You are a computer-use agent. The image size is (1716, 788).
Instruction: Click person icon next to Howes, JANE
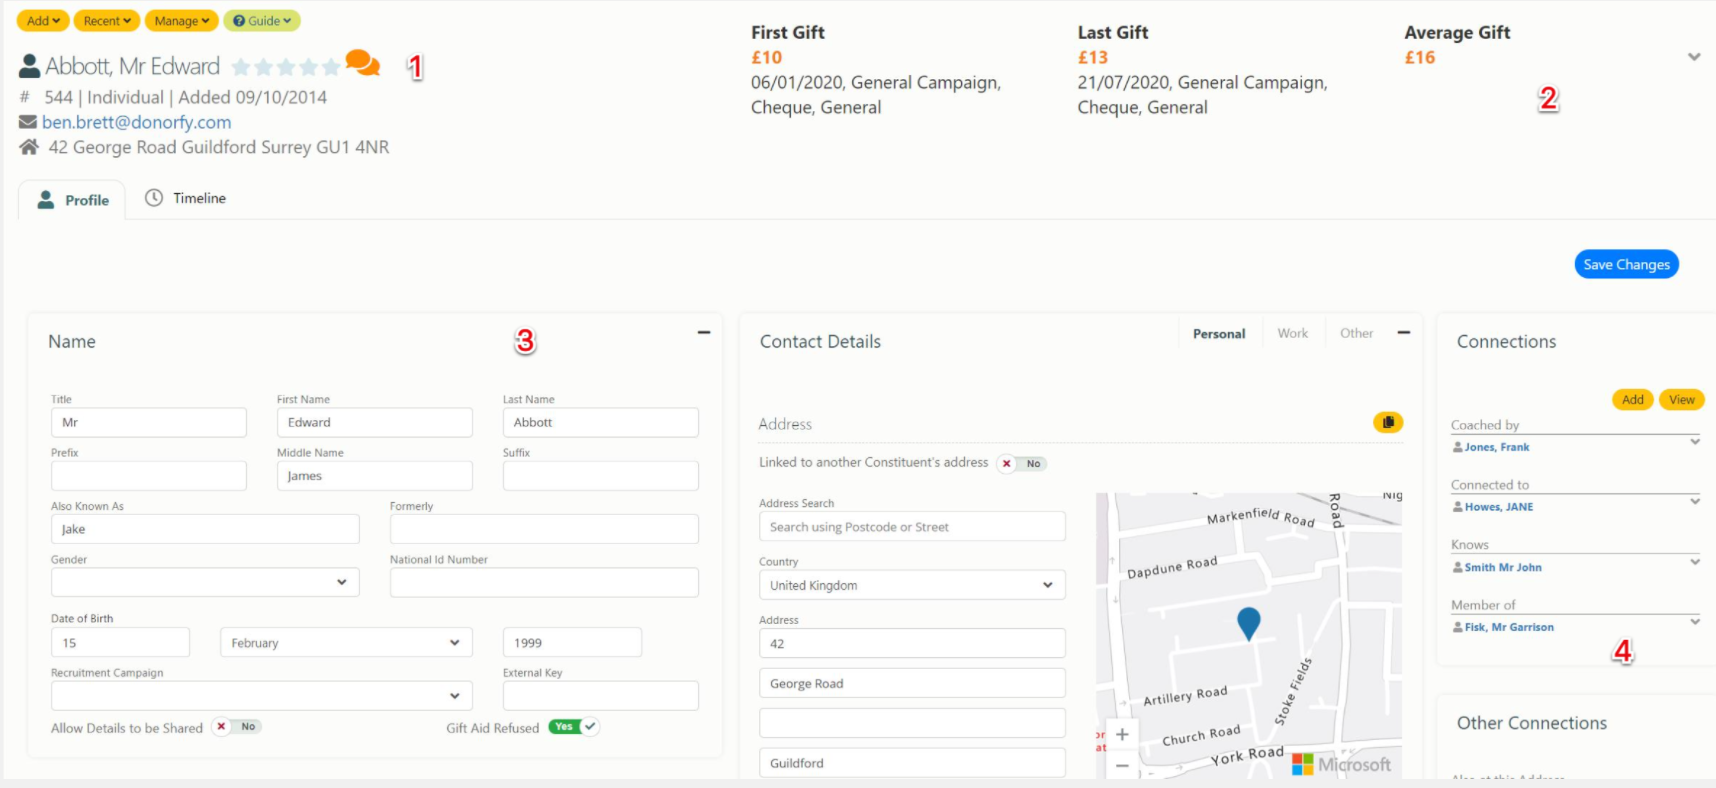point(1458,507)
